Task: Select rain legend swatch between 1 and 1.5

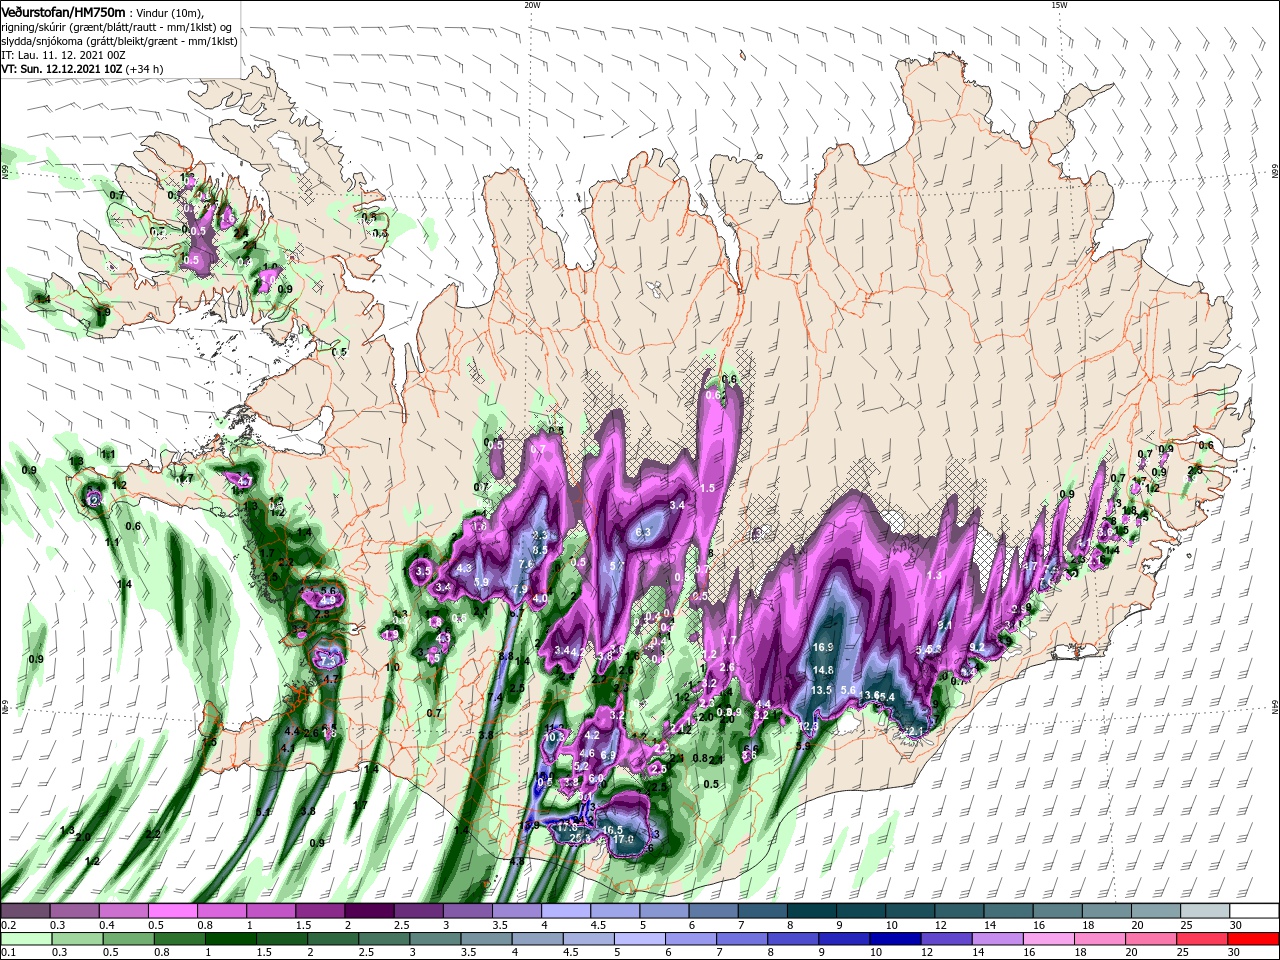Action: tap(231, 938)
